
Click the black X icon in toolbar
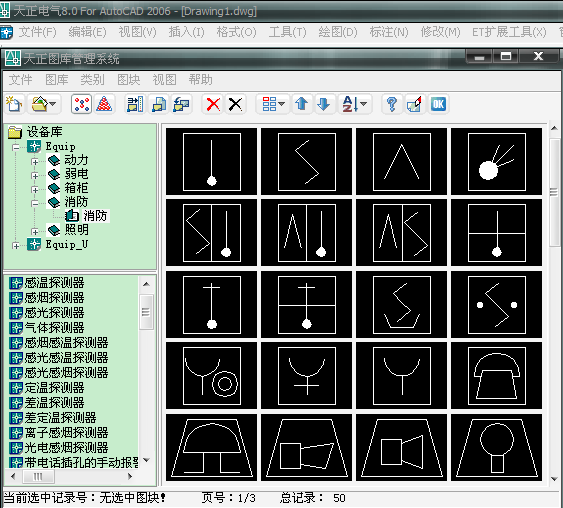(x=236, y=104)
